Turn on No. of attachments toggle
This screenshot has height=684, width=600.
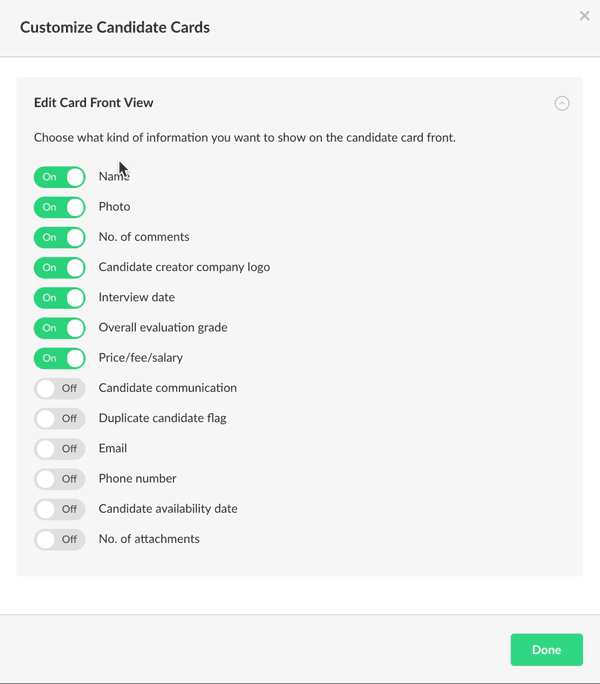(60, 539)
